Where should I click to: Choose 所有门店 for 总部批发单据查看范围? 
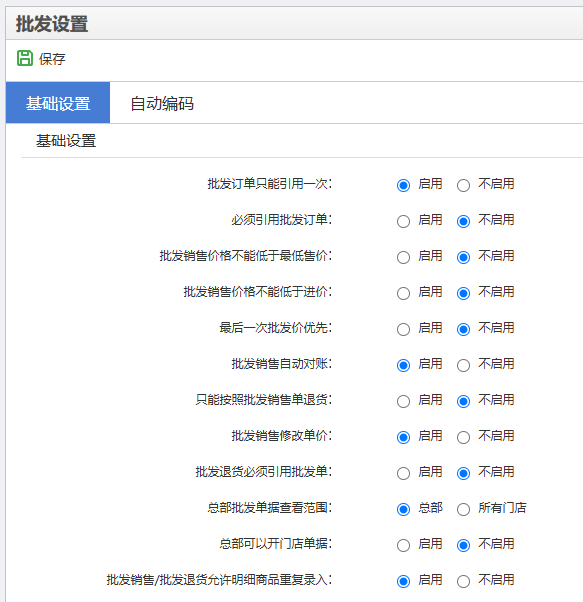click(463, 509)
